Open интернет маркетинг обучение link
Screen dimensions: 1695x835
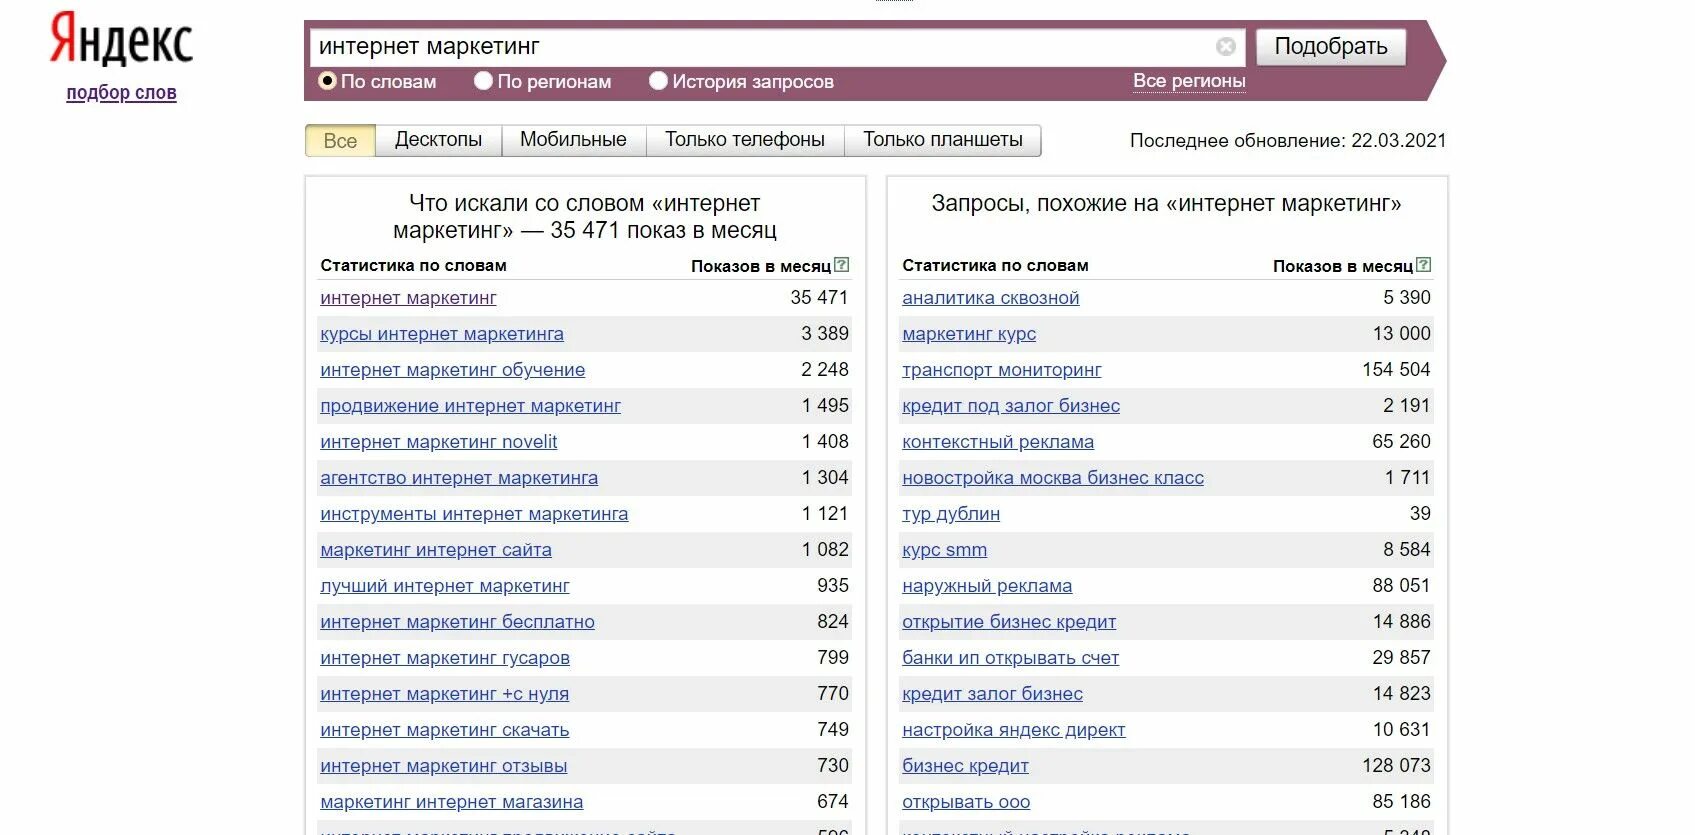453,370
